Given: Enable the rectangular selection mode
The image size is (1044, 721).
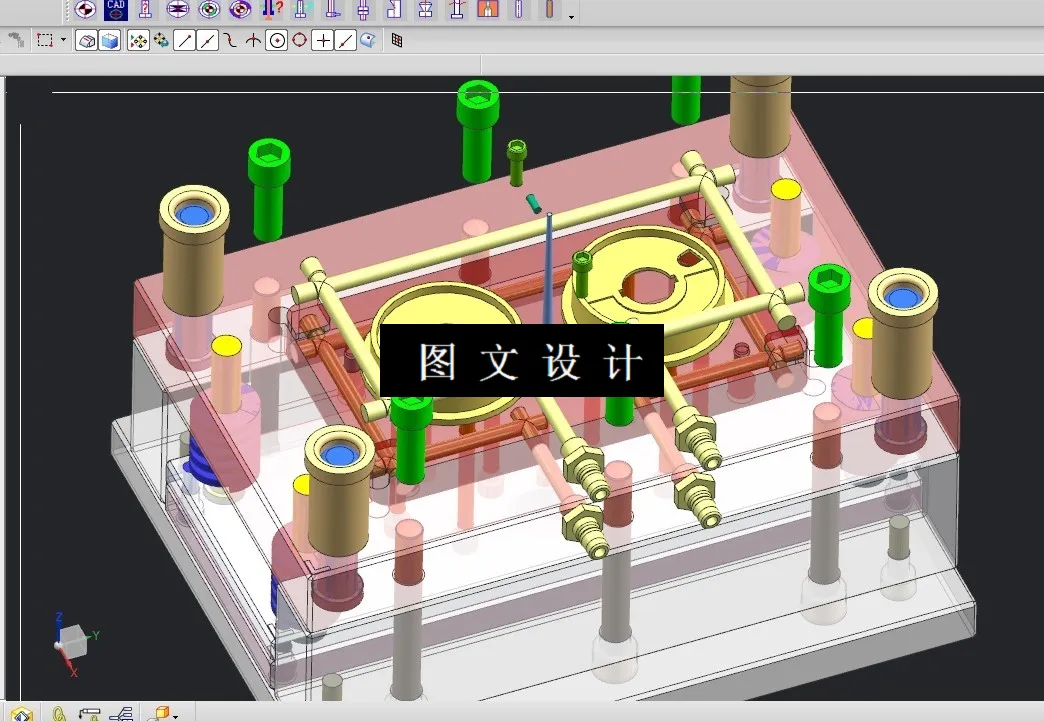Looking at the screenshot, I should [44, 40].
